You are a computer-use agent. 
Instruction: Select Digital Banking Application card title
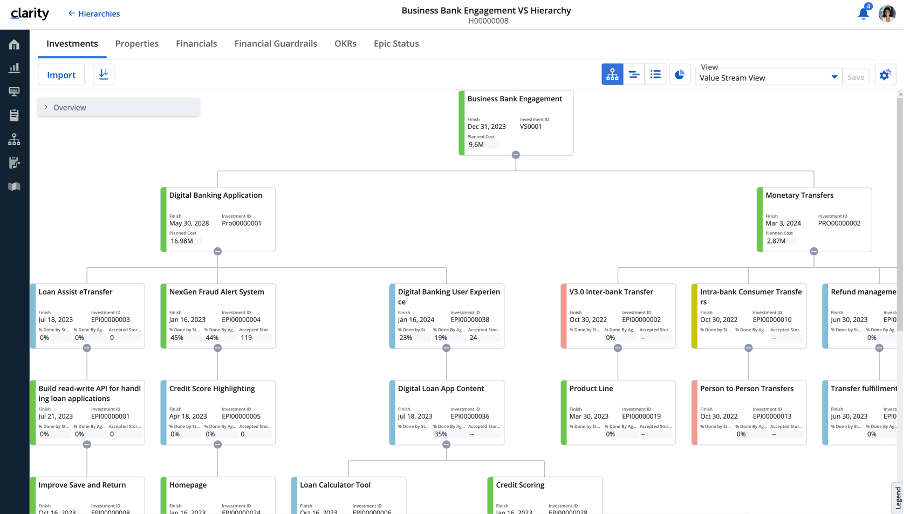tap(216, 195)
